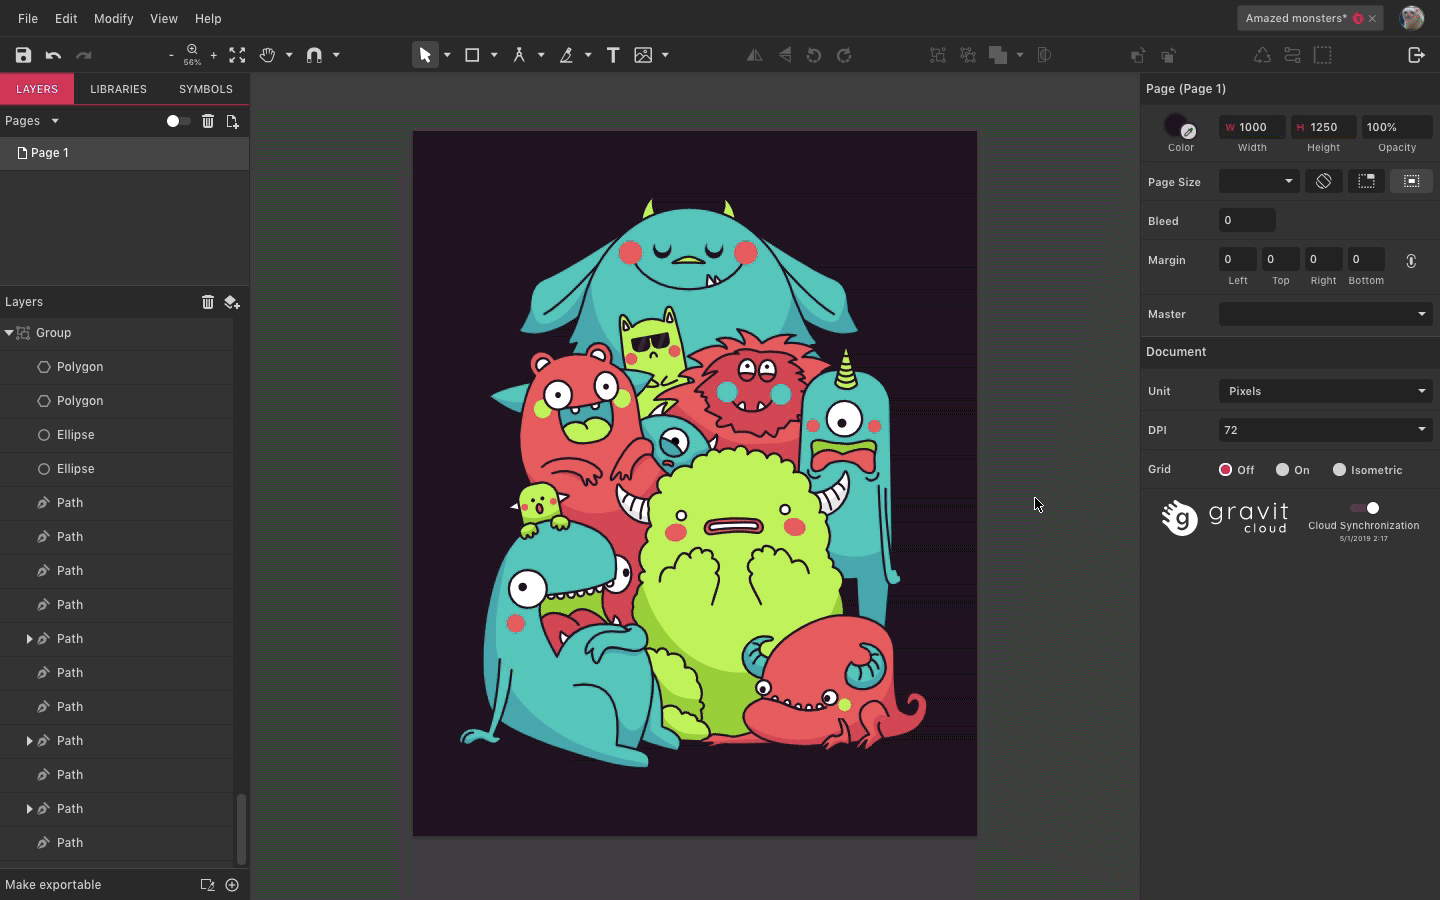Image resolution: width=1440 pixels, height=900 pixels.
Task: Click the page Color swatch
Action: coord(1176,125)
